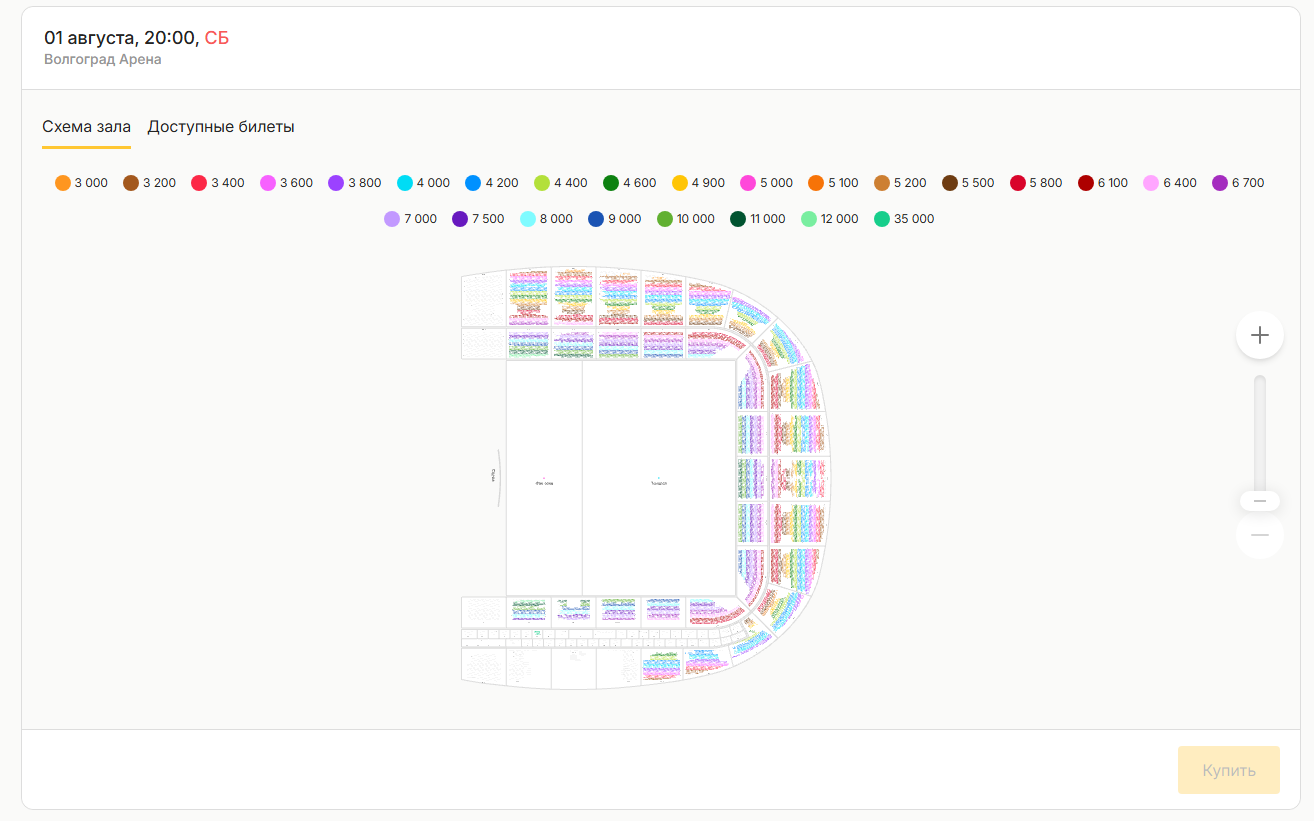Zoom out with the minus button

point(1259,535)
